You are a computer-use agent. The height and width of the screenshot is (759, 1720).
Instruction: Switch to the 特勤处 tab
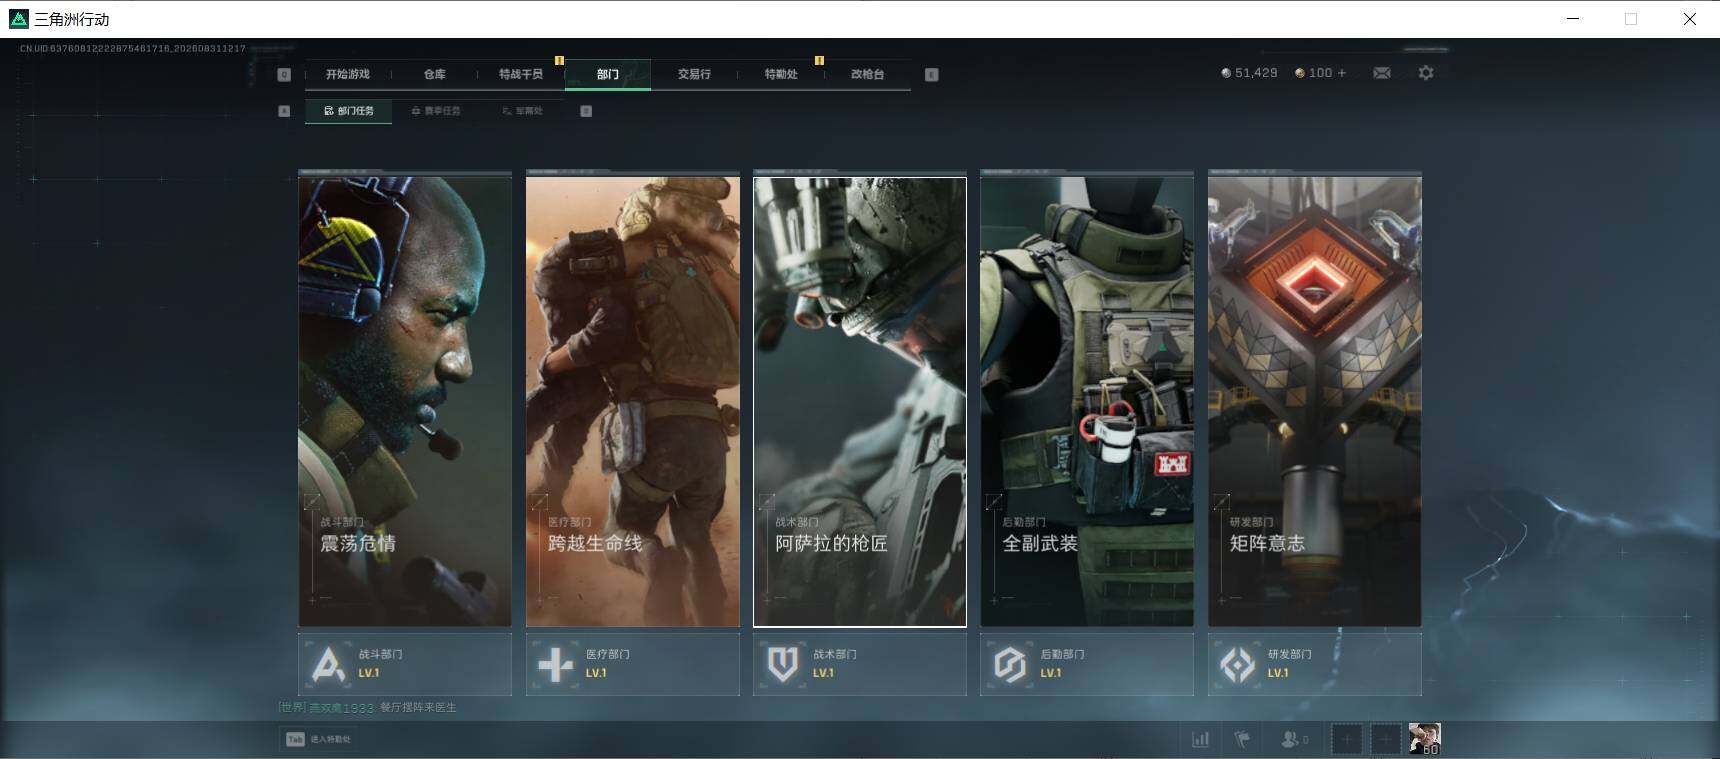coord(781,74)
